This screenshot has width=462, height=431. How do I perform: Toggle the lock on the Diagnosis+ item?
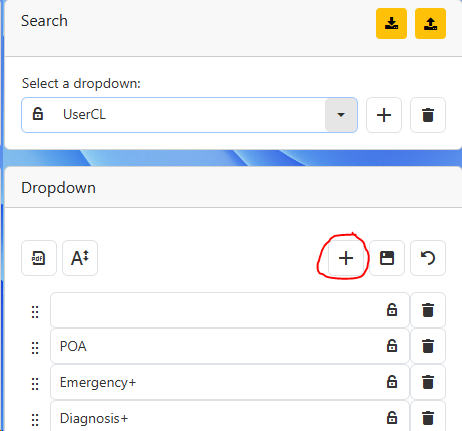[392, 417]
